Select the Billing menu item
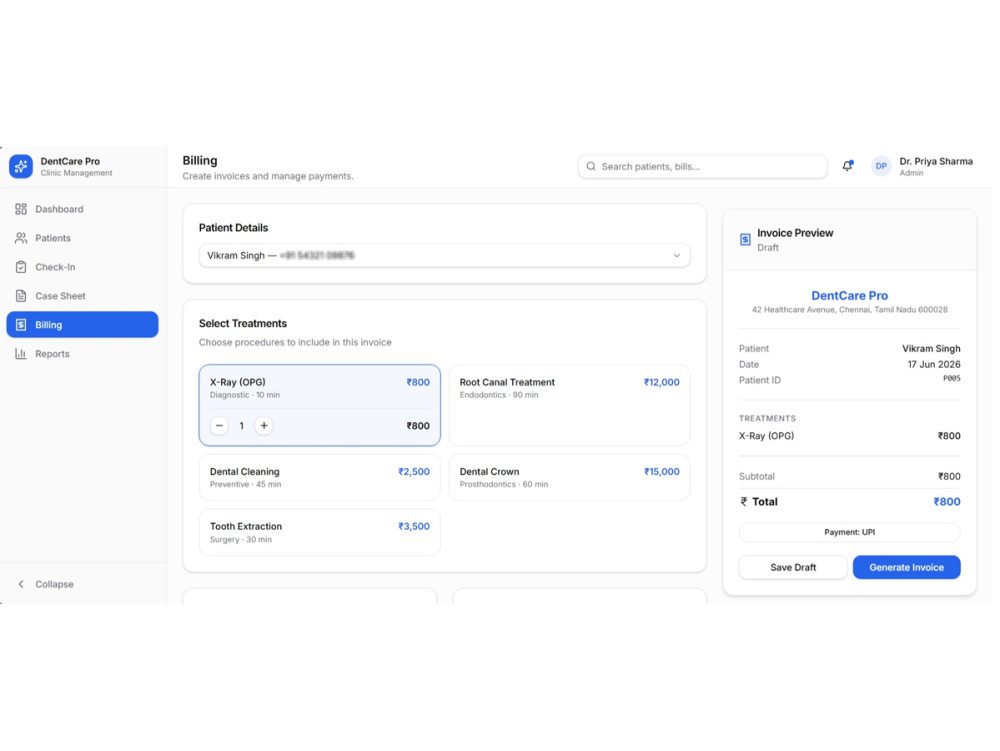 (82, 324)
